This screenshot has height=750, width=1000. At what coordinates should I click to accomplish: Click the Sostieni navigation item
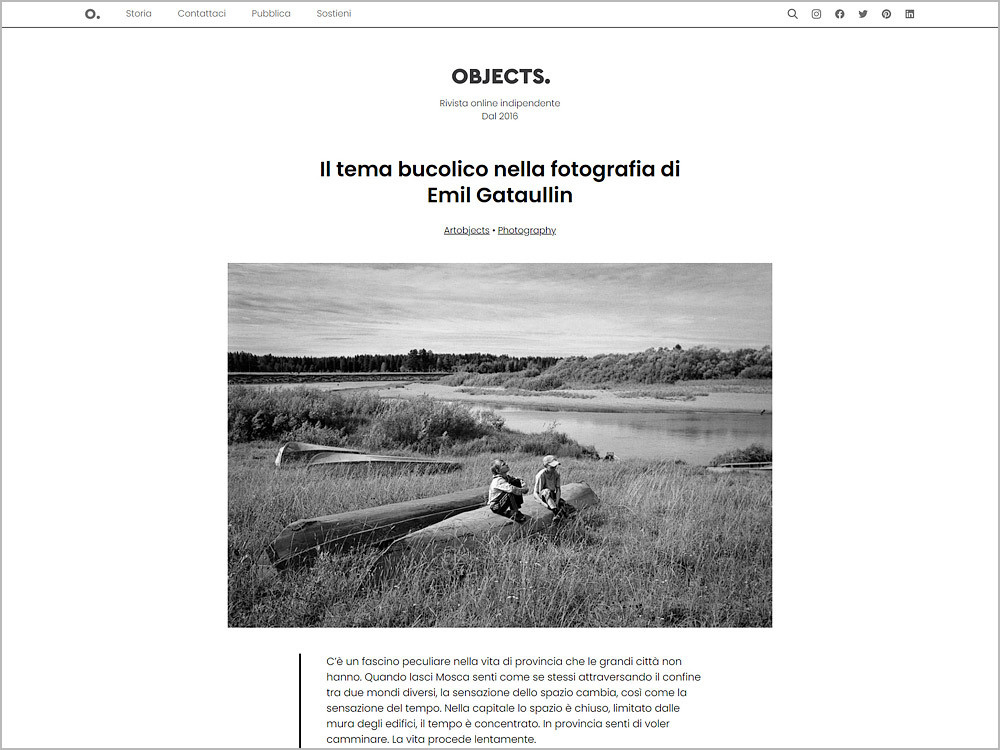[334, 14]
